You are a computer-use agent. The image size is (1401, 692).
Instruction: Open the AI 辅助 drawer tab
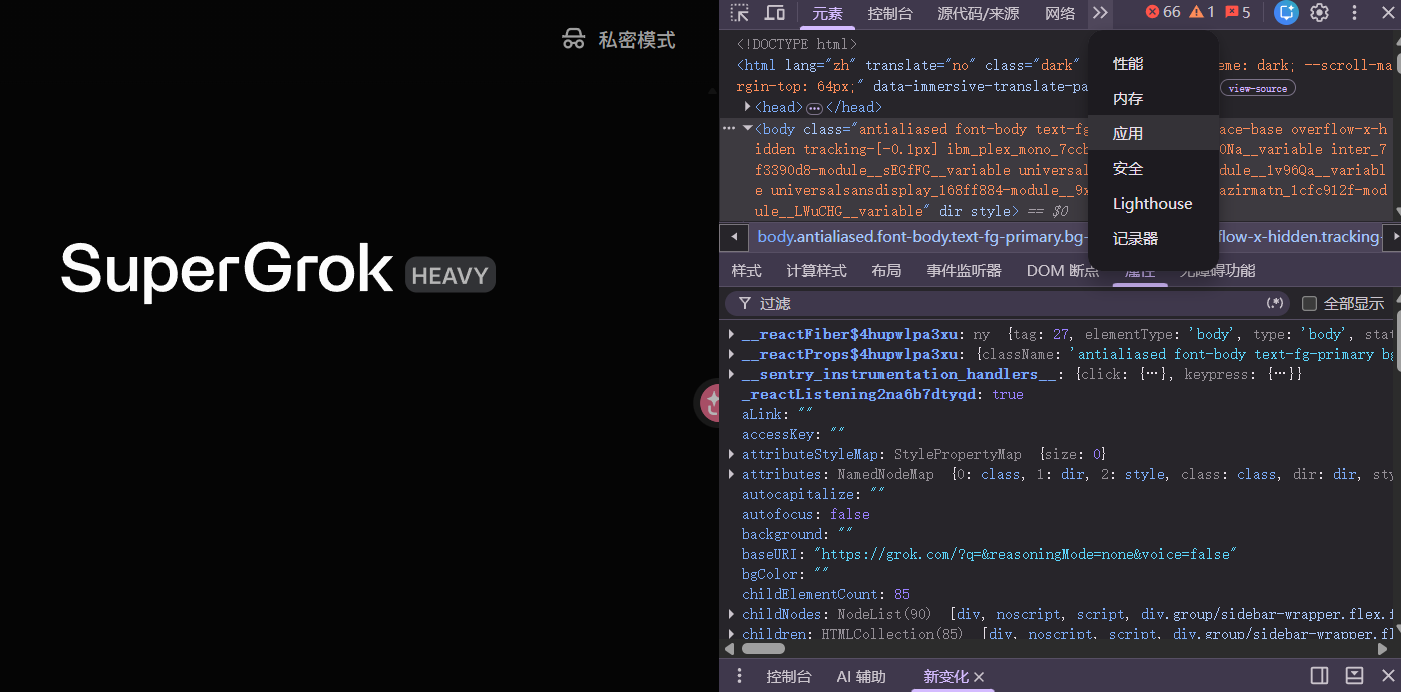click(x=861, y=677)
